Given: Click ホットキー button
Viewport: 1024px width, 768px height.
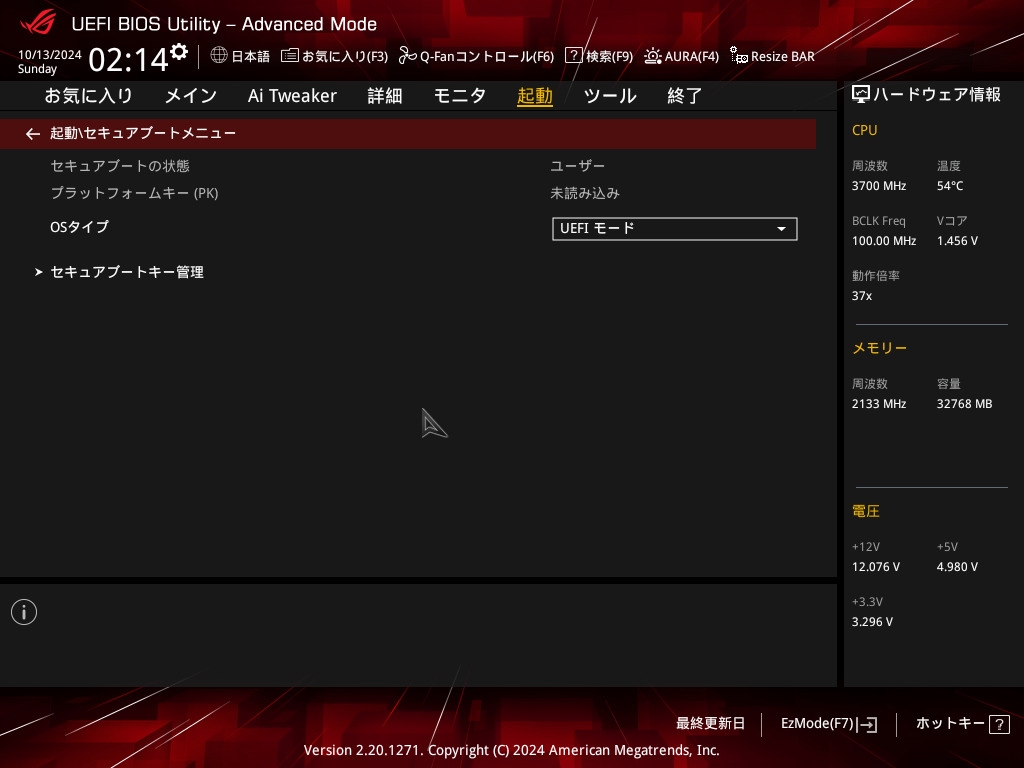Looking at the screenshot, I should click(963, 724).
